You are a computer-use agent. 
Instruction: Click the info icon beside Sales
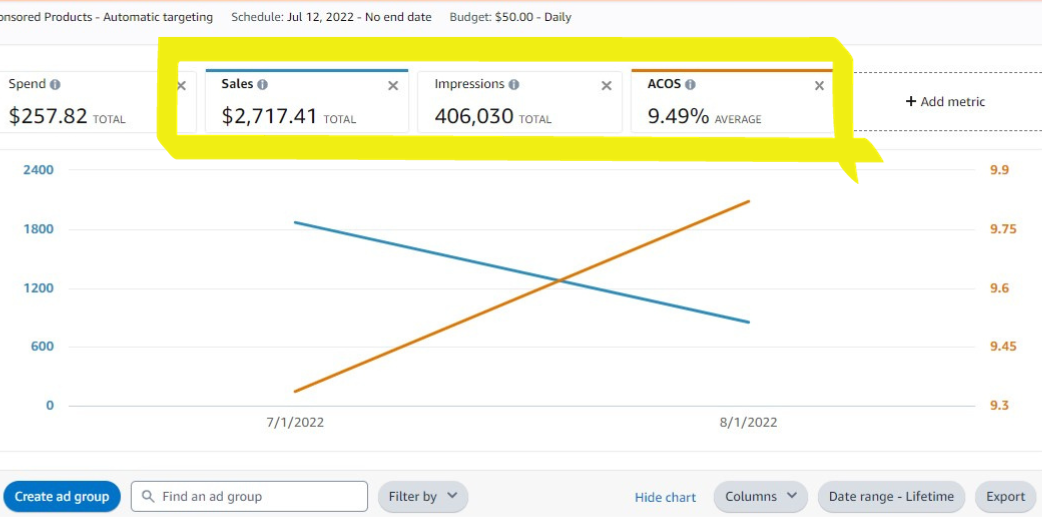(x=263, y=85)
